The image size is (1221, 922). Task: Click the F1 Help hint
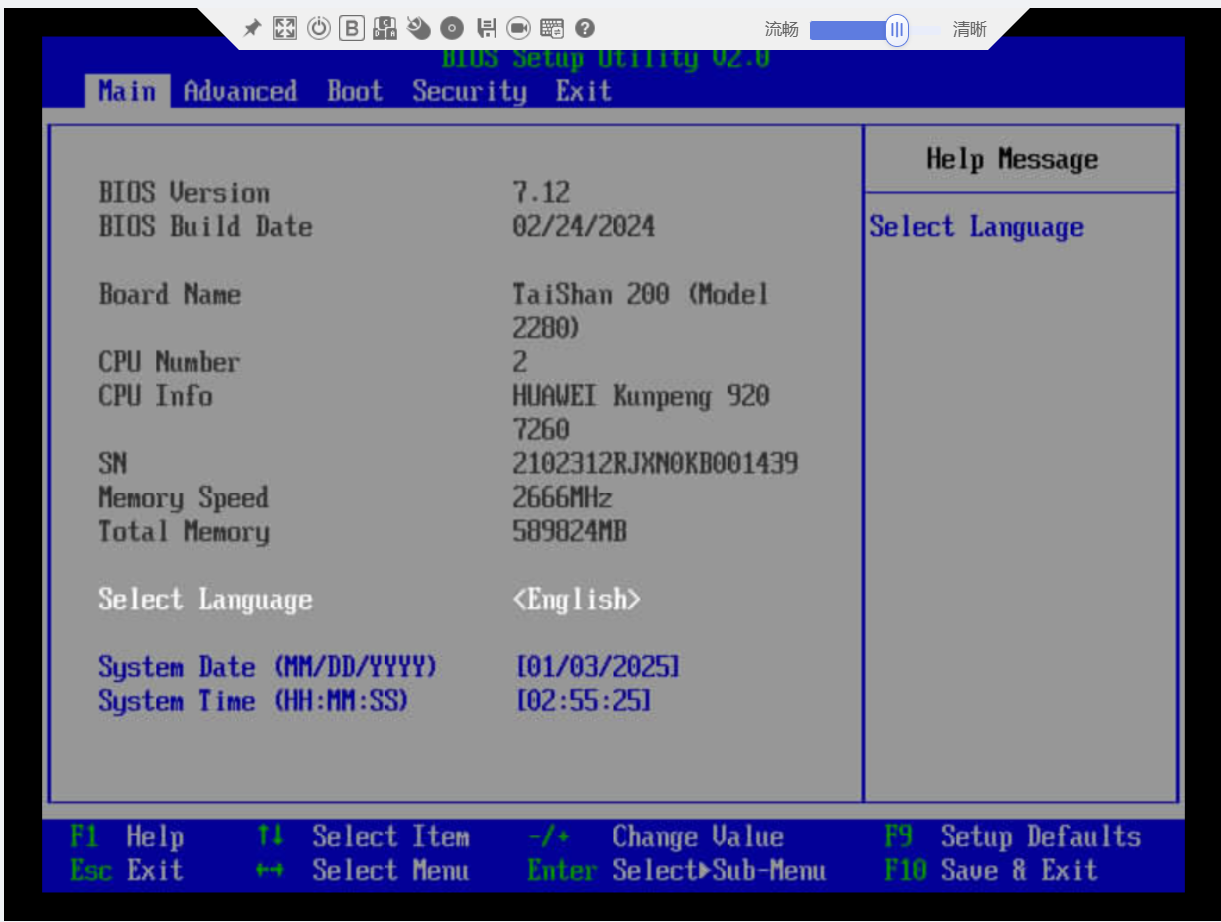point(127,837)
